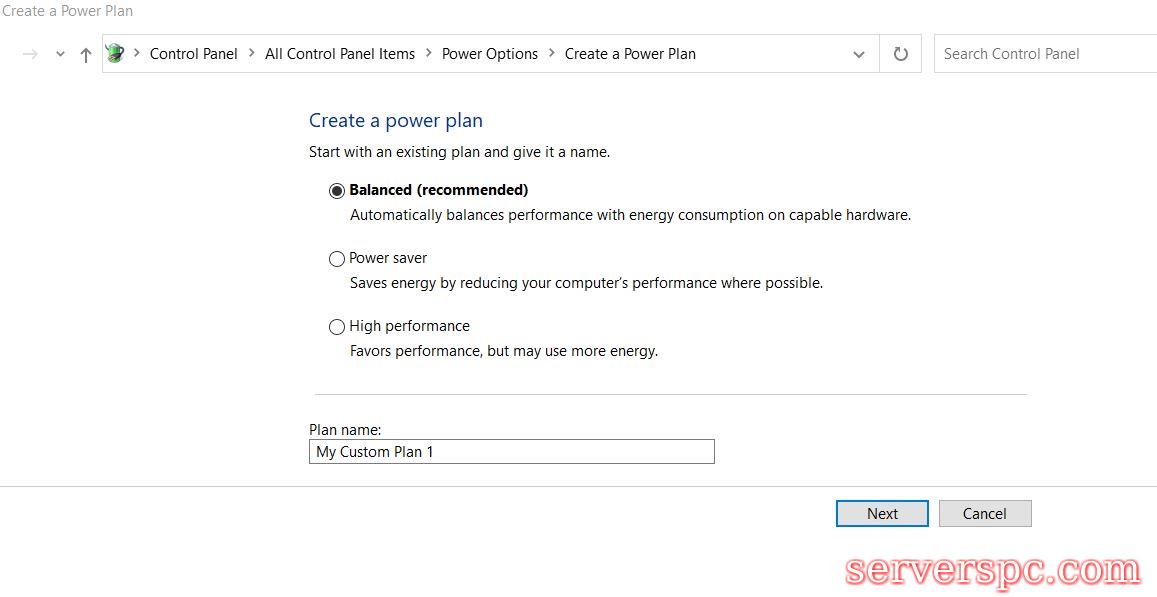Expand chevron after Power Options breadcrumb
The image size is (1157, 597).
point(552,54)
